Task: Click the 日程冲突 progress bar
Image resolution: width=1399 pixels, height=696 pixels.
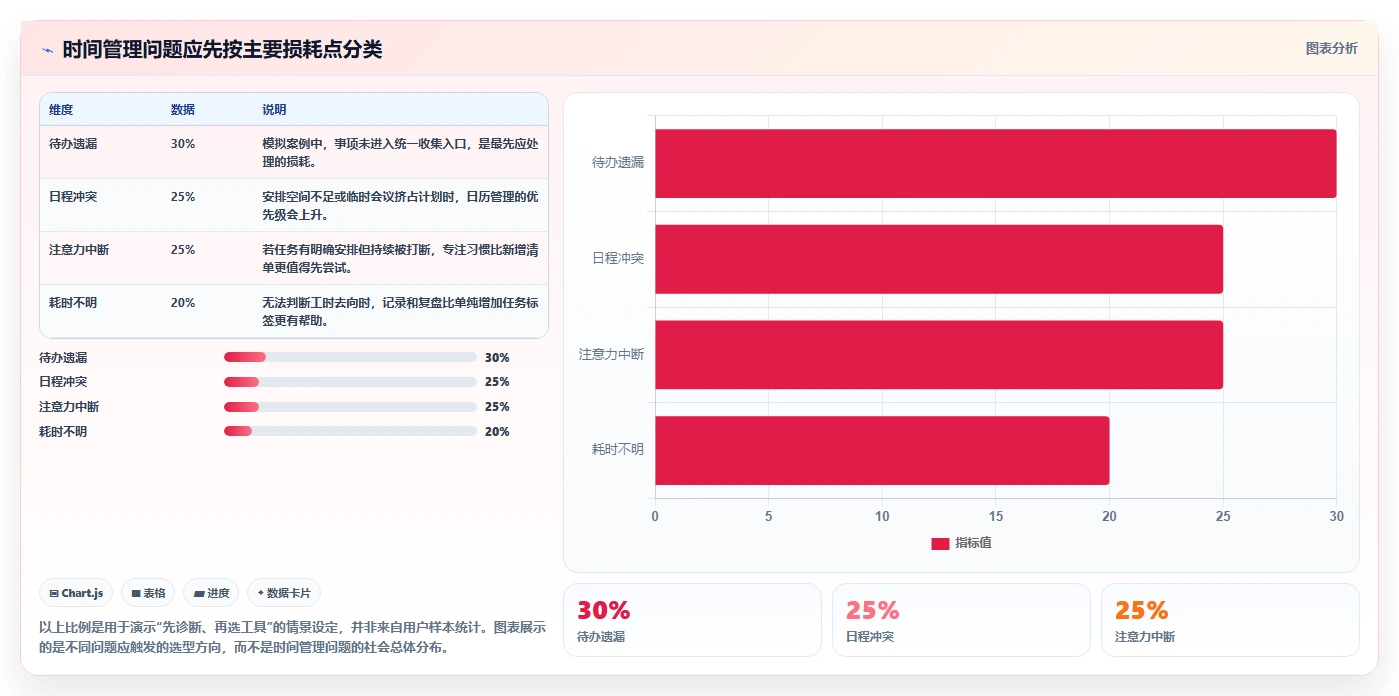Action: point(350,382)
